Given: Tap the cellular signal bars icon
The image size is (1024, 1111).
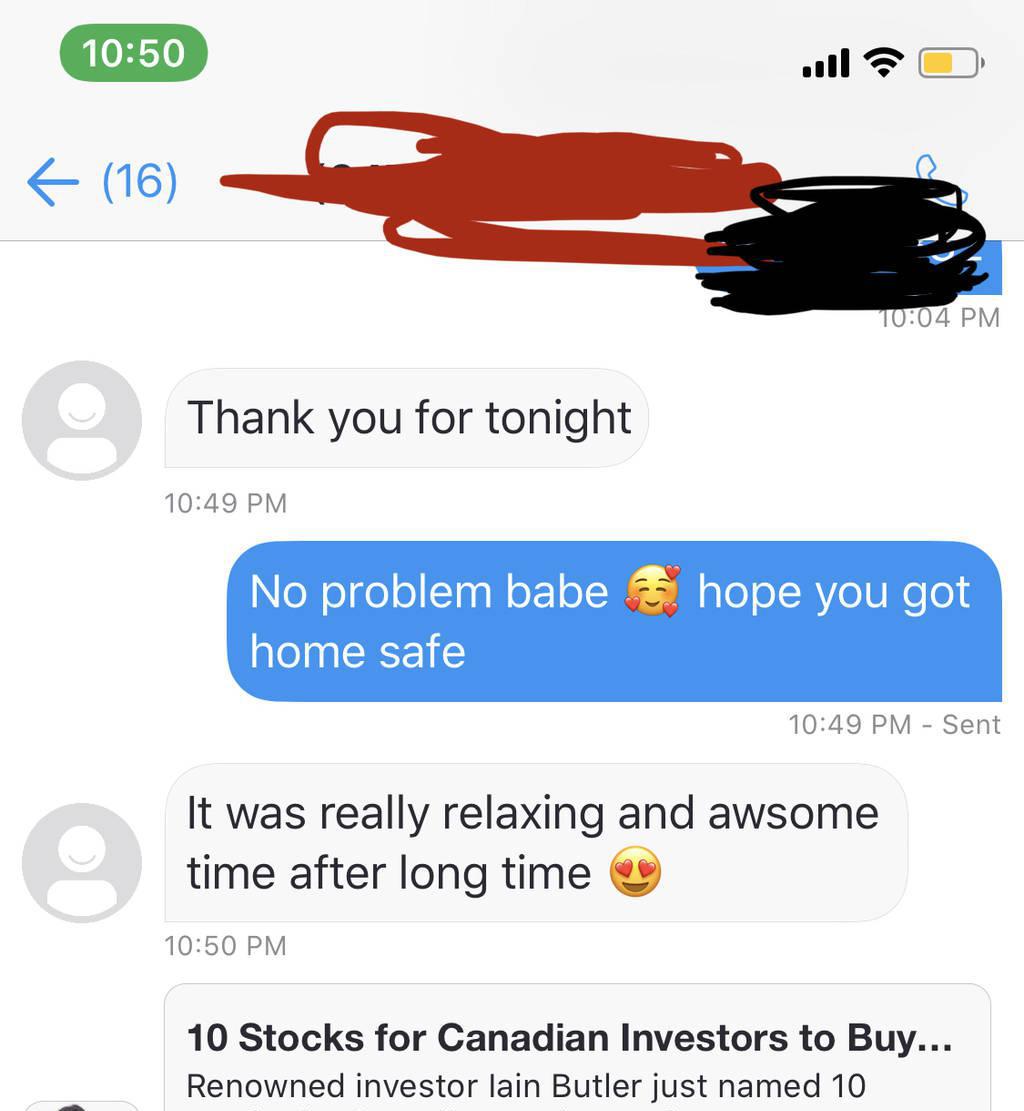Looking at the screenshot, I should point(826,63).
